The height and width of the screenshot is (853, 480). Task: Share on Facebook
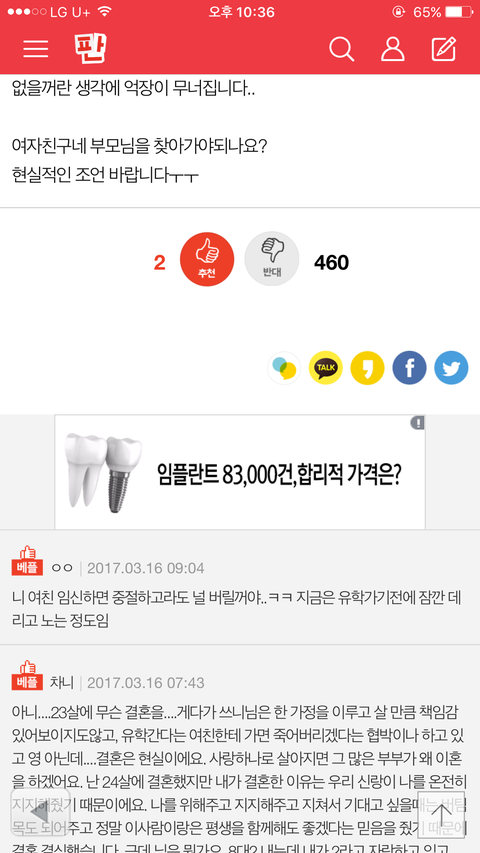pyautogui.click(x=409, y=368)
